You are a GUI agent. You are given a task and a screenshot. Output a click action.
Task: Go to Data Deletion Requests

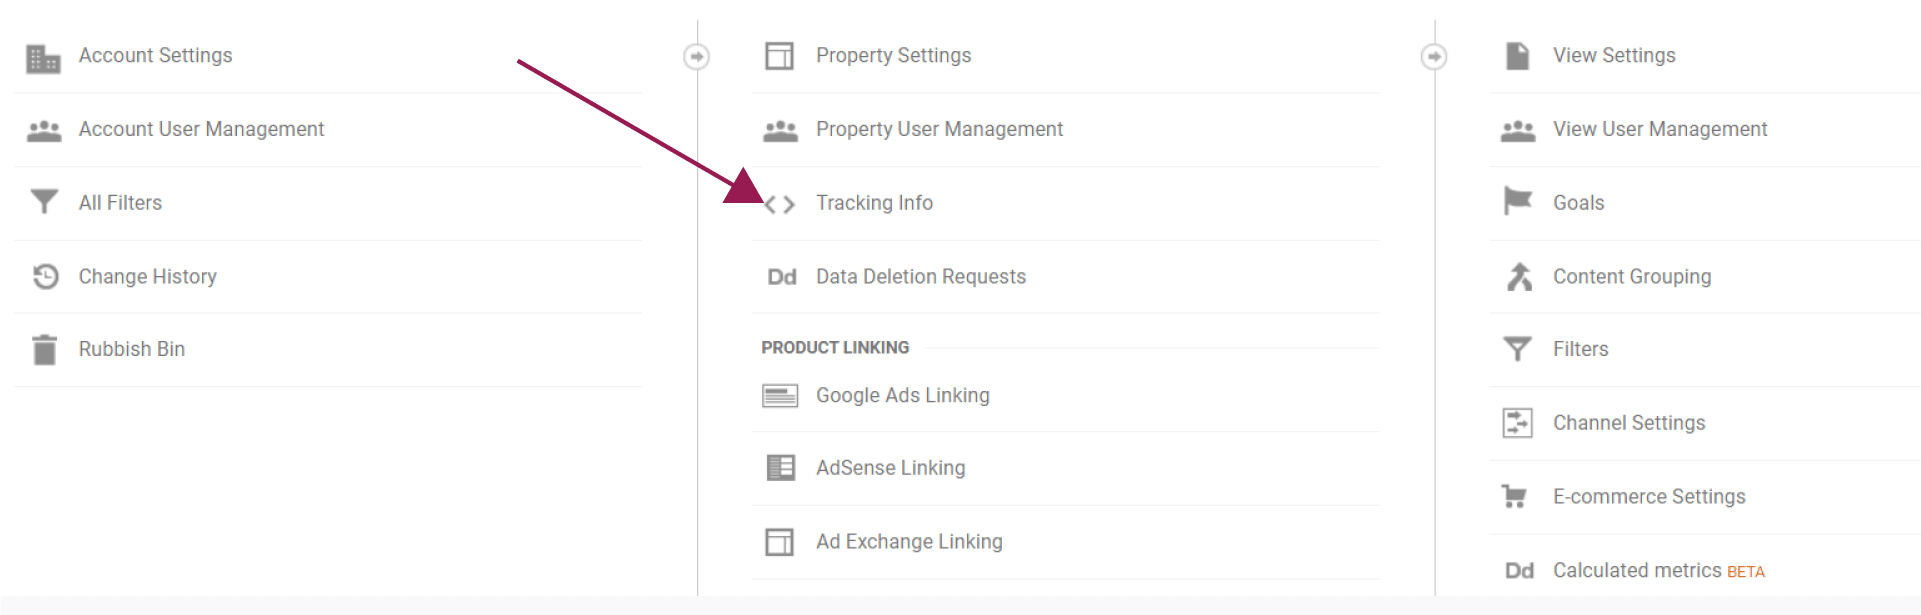[x=920, y=277]
